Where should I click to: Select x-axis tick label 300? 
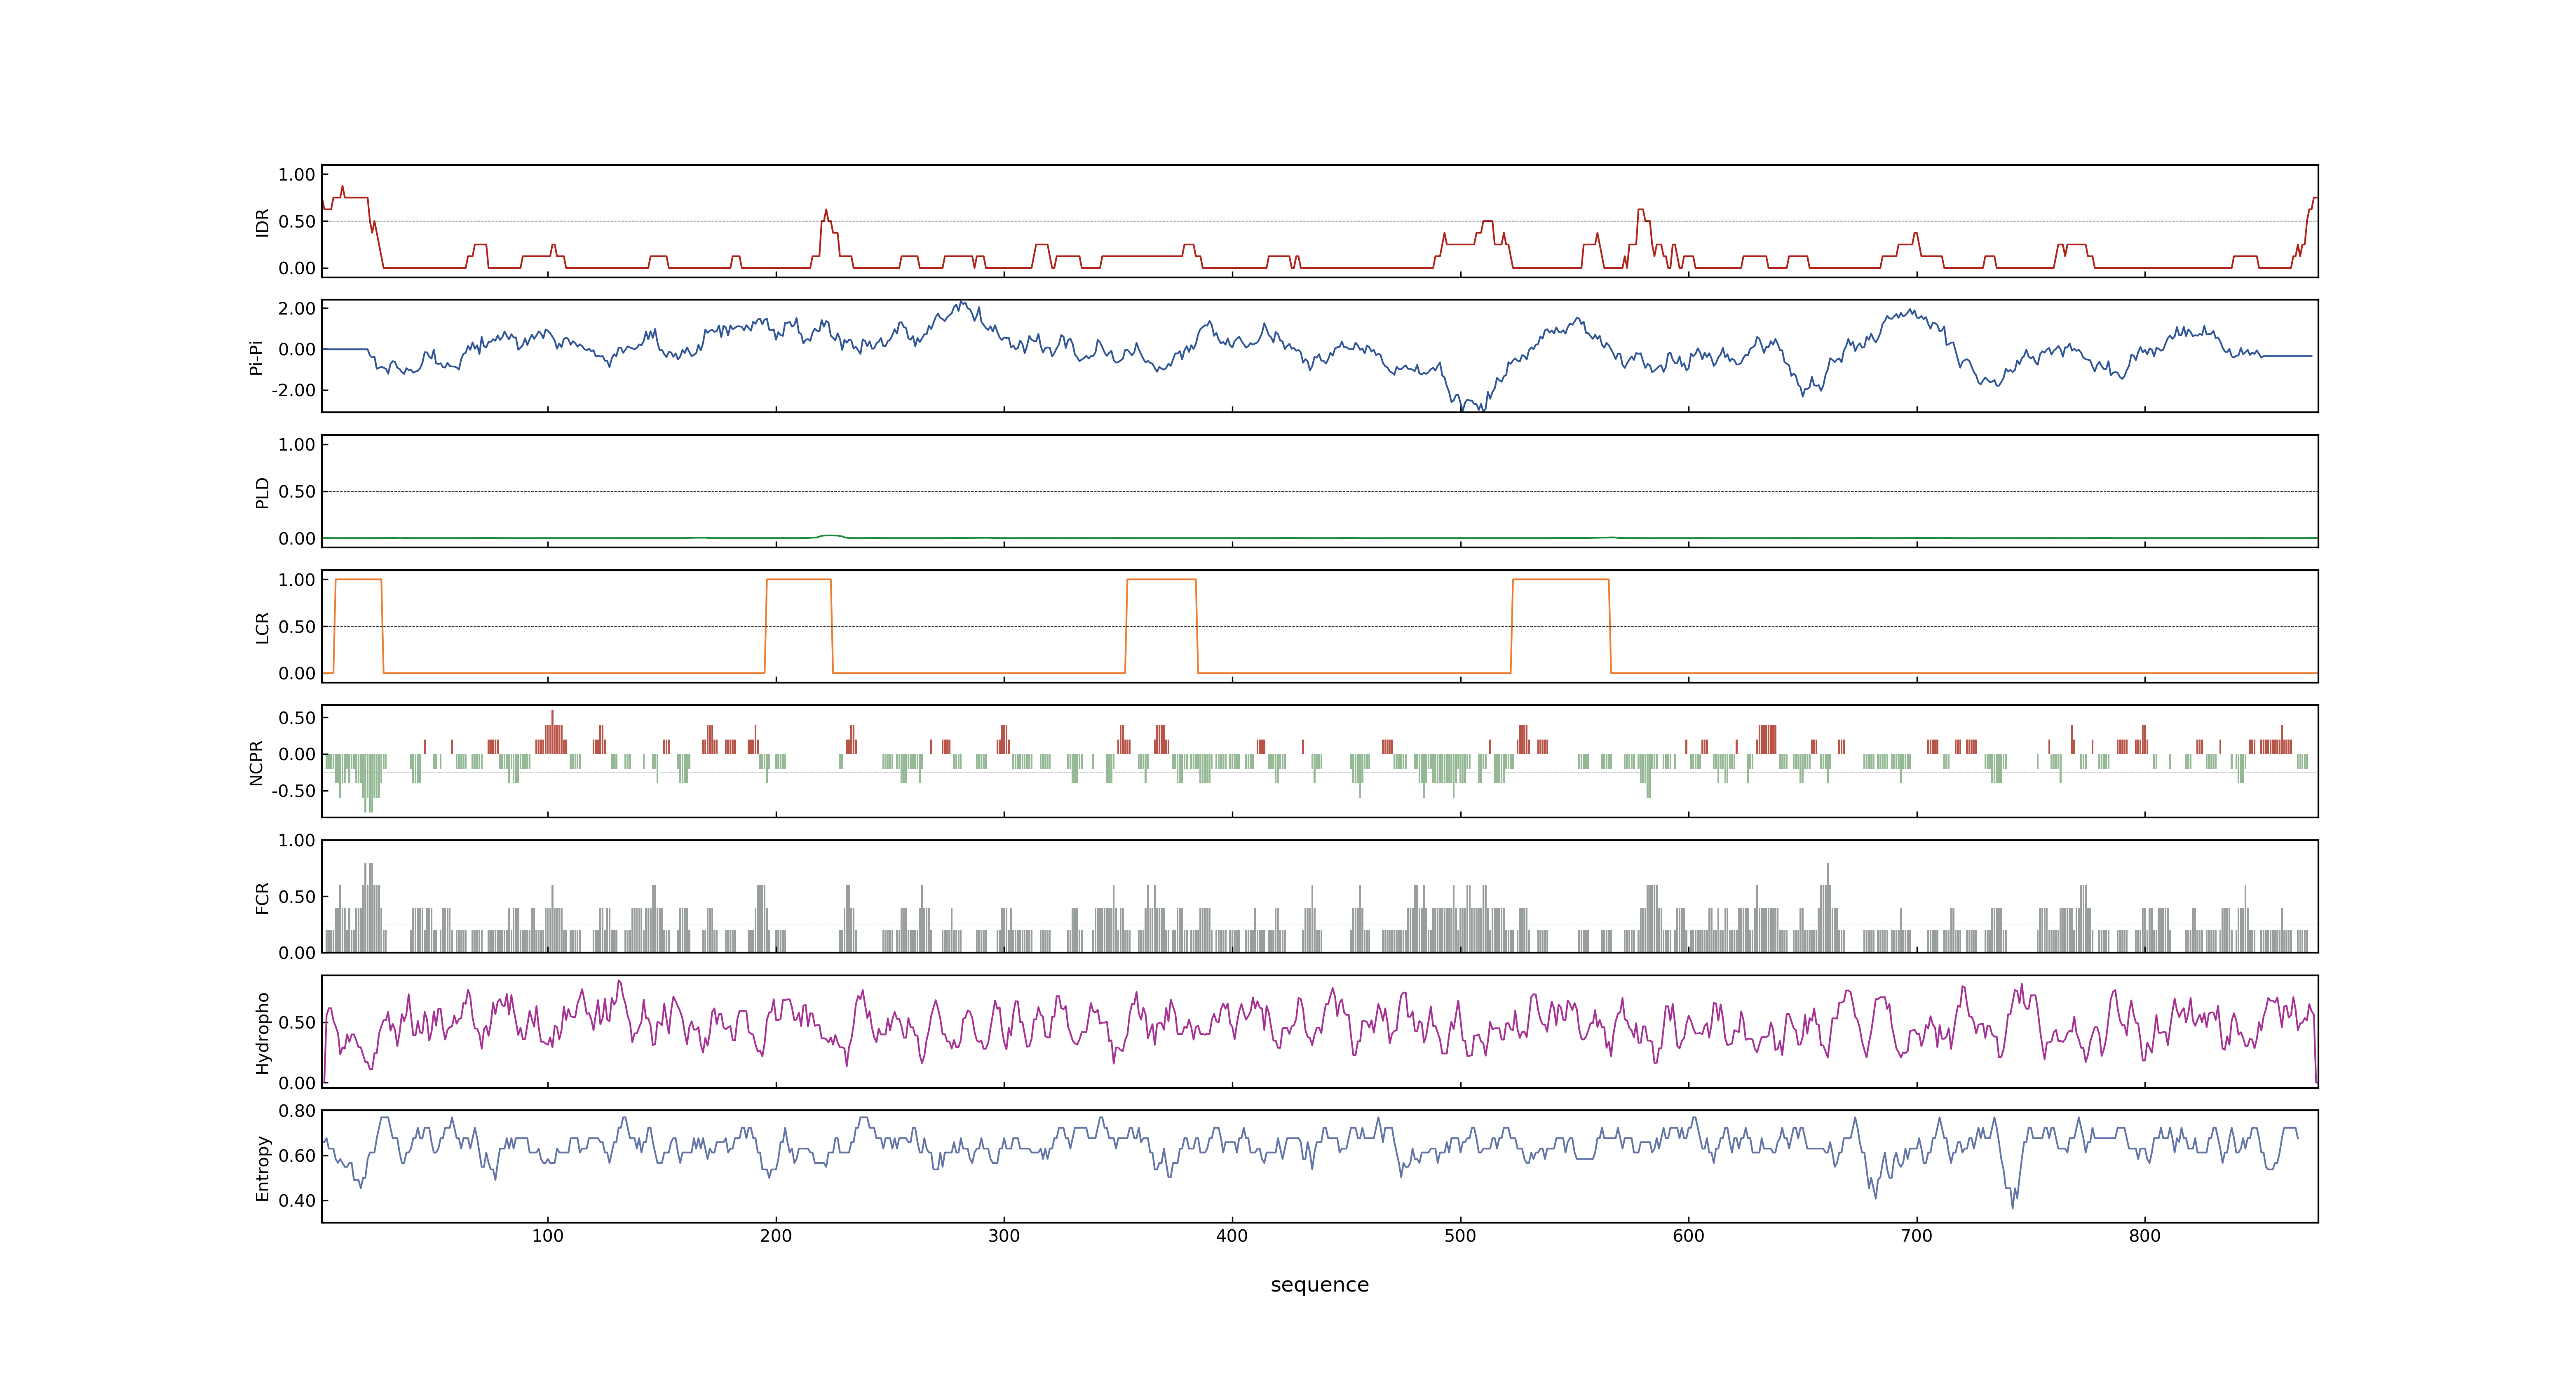pos(1003,1236)
